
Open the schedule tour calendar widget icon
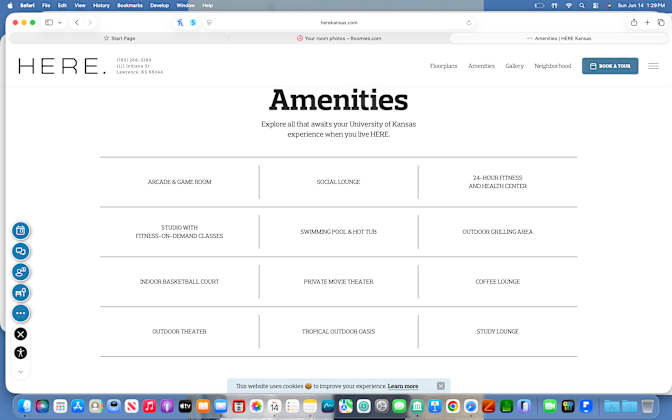click(21, 231)
